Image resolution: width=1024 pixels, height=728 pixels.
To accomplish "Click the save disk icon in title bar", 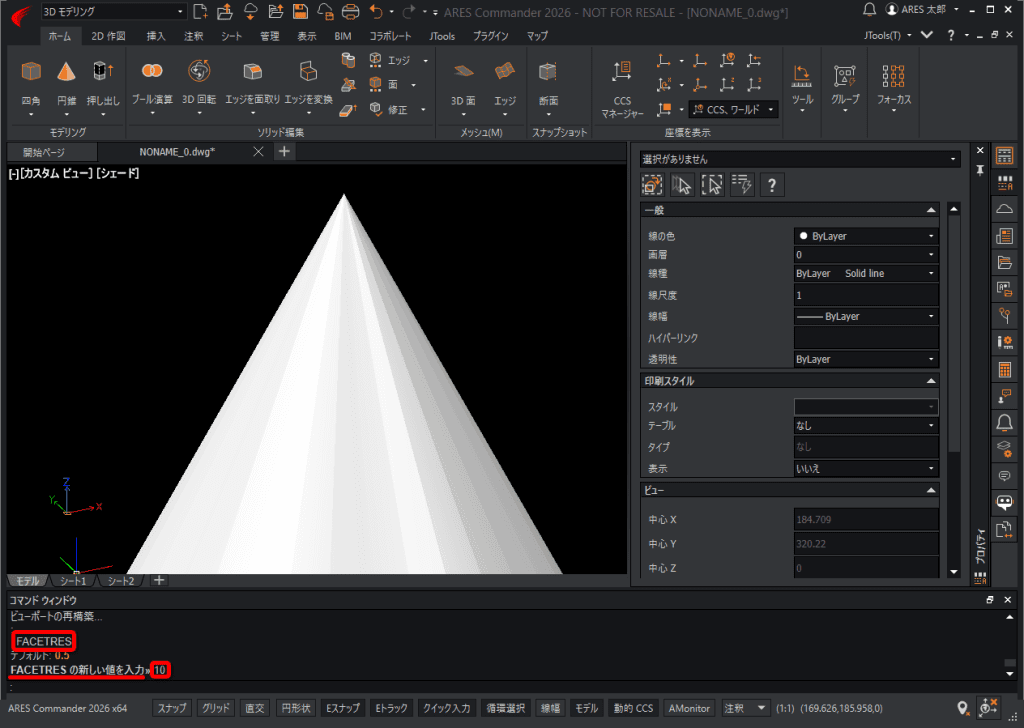I will click(300, 11).
